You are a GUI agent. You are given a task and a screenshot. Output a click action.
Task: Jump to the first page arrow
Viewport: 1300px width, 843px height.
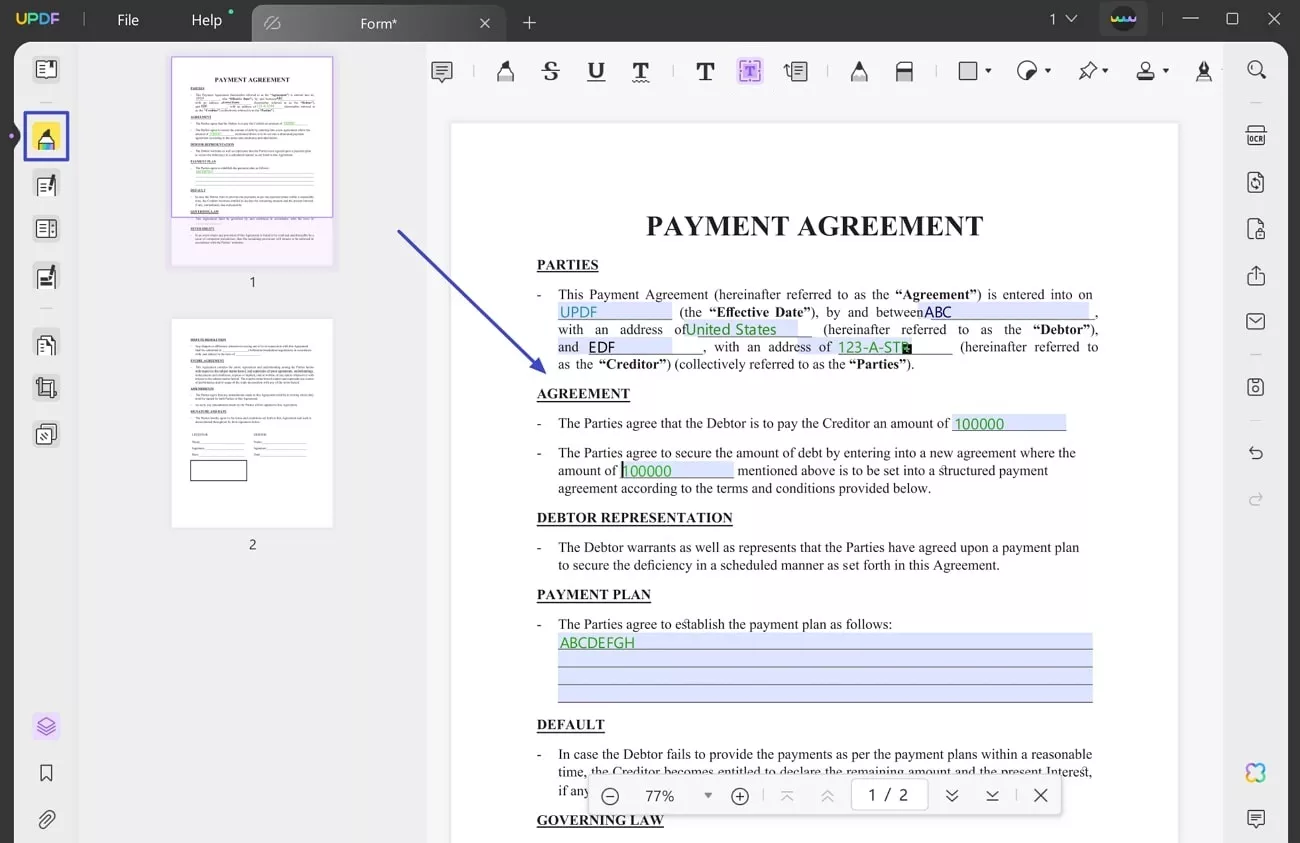[787, 796]
